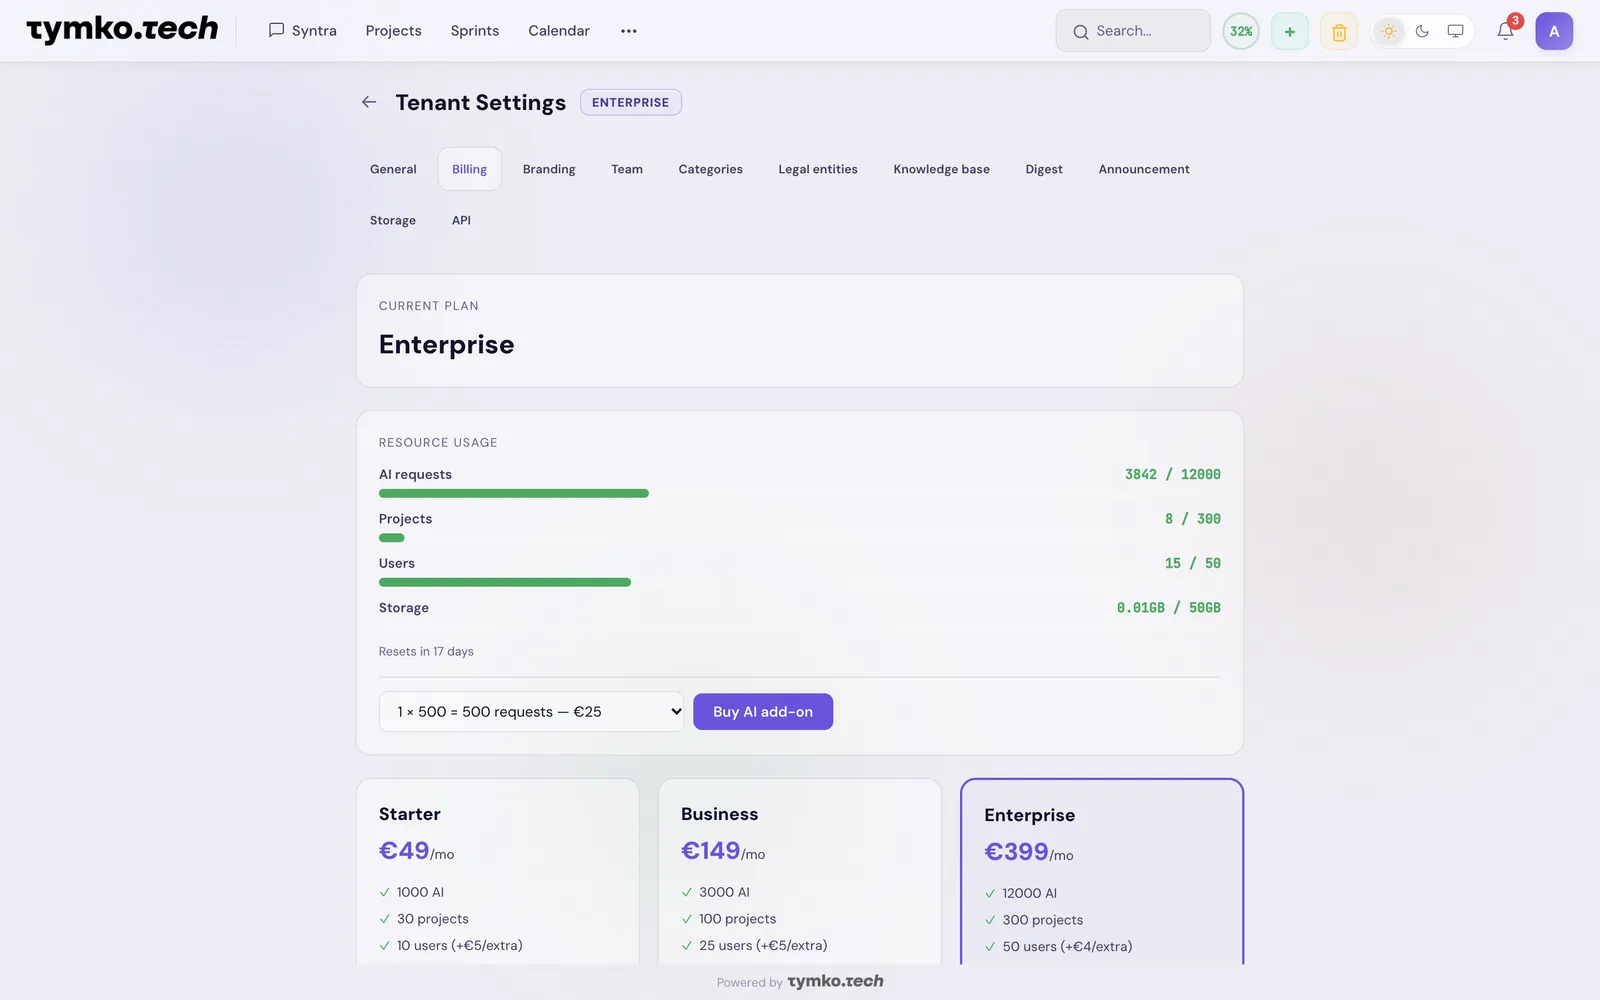1600x1000 pixels.
Task: Switch to the General tab
Action: pyautogui.click(x=393, y=169)
